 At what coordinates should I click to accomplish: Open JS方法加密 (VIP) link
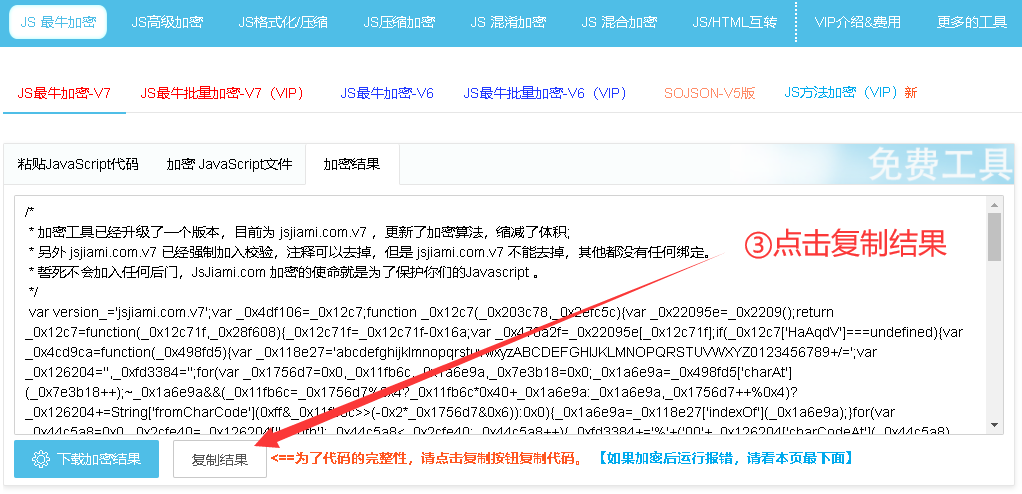point(849,93)
